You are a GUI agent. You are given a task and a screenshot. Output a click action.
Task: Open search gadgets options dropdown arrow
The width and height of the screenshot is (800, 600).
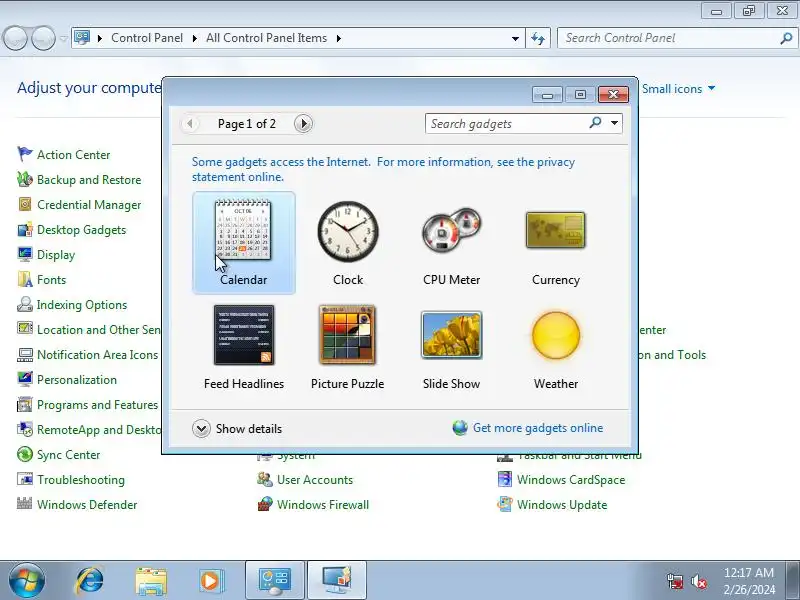pyautogui.click(x=614, y=123)
